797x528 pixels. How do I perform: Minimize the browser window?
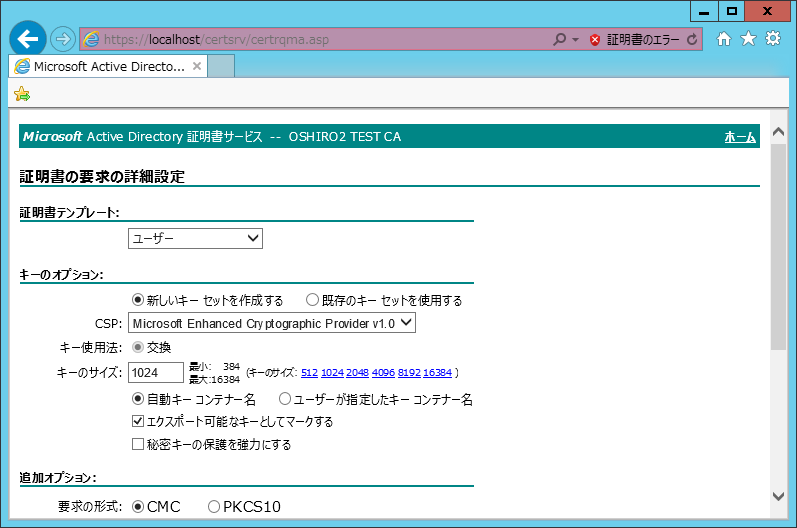[x=704, y=11]
